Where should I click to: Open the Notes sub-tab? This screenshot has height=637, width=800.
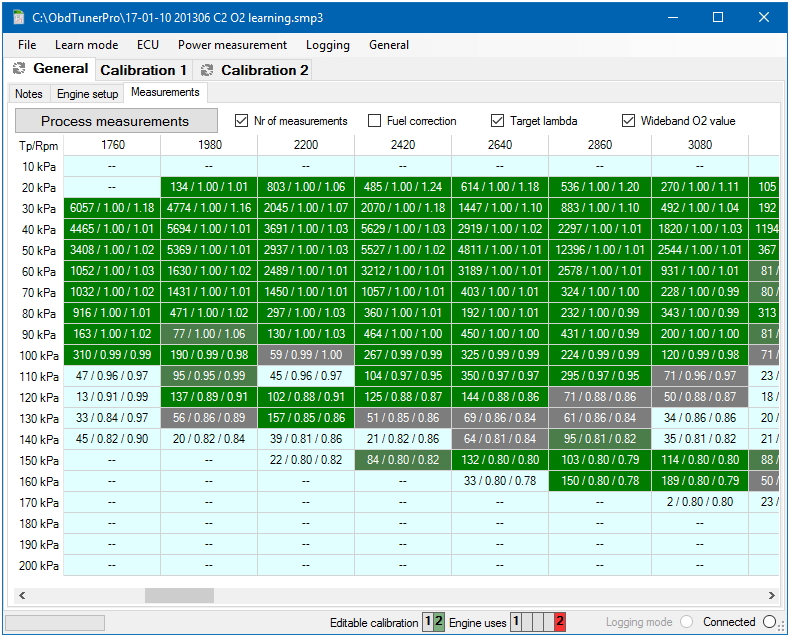[x=29, y=94]
